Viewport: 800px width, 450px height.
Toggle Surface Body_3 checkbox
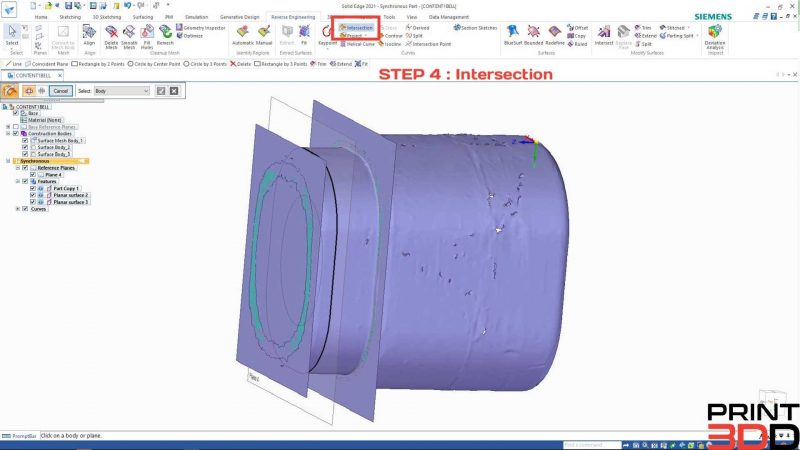click(x=25, y=154)
